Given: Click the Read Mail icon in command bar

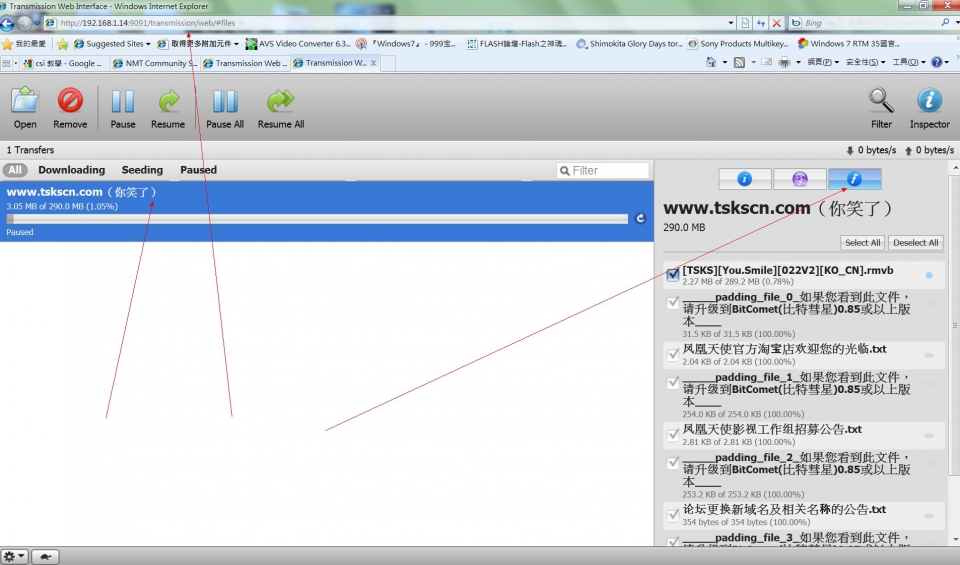Looking at the screenshot, I should click(767, 62).
